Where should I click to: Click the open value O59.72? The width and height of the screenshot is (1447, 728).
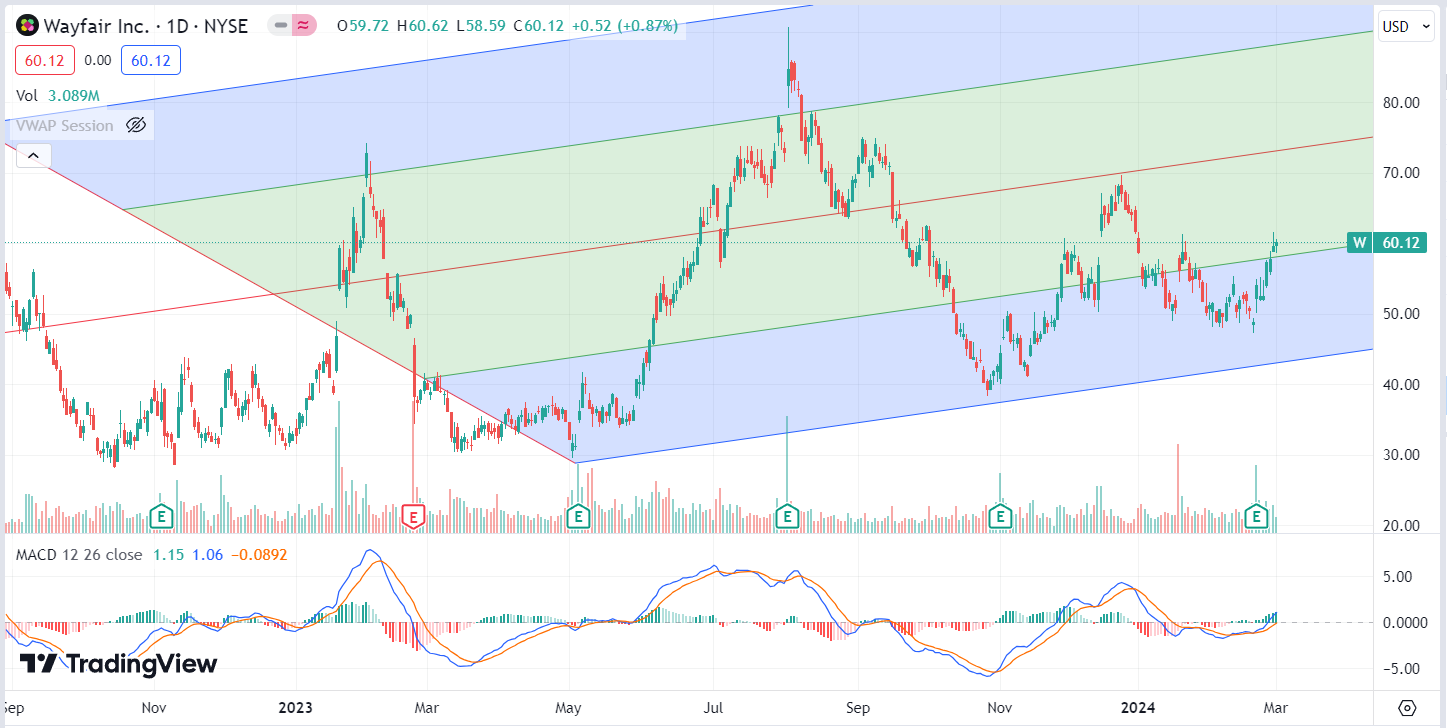pos(364,26)
